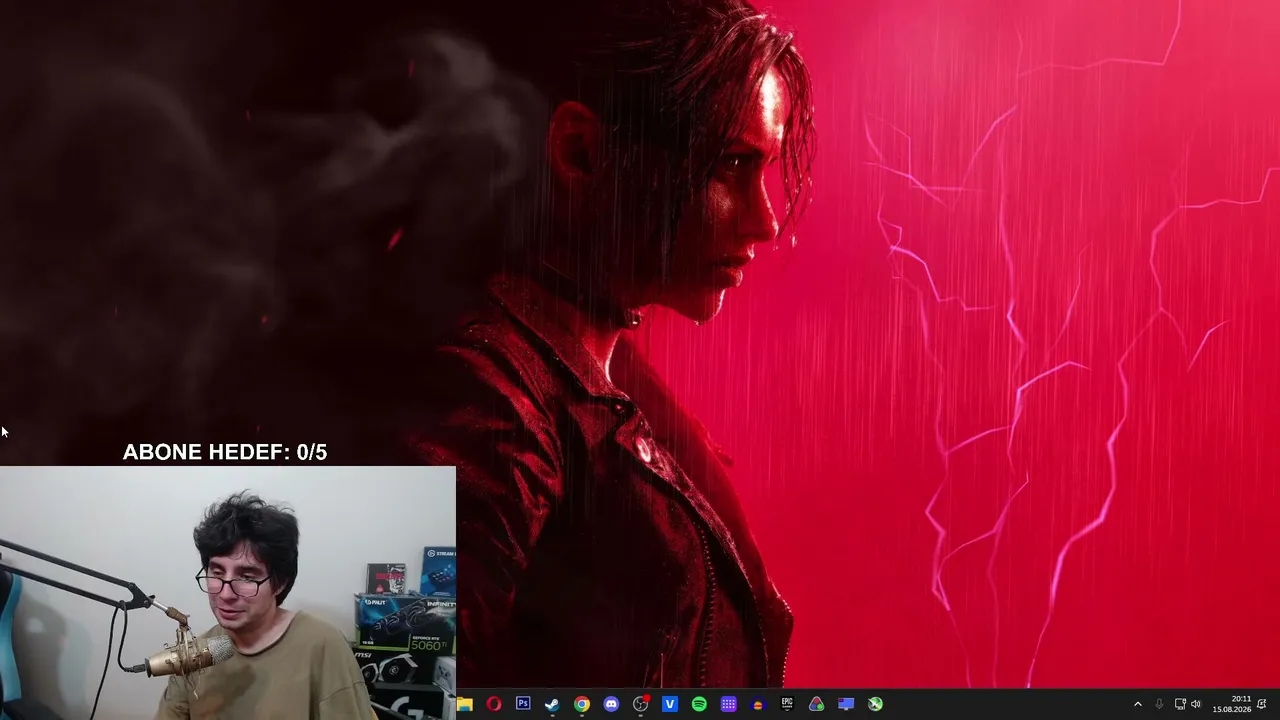The image size is (1280, 720).
Task: Open the blue round icon left of Epic Games
Action: [758, 704]
